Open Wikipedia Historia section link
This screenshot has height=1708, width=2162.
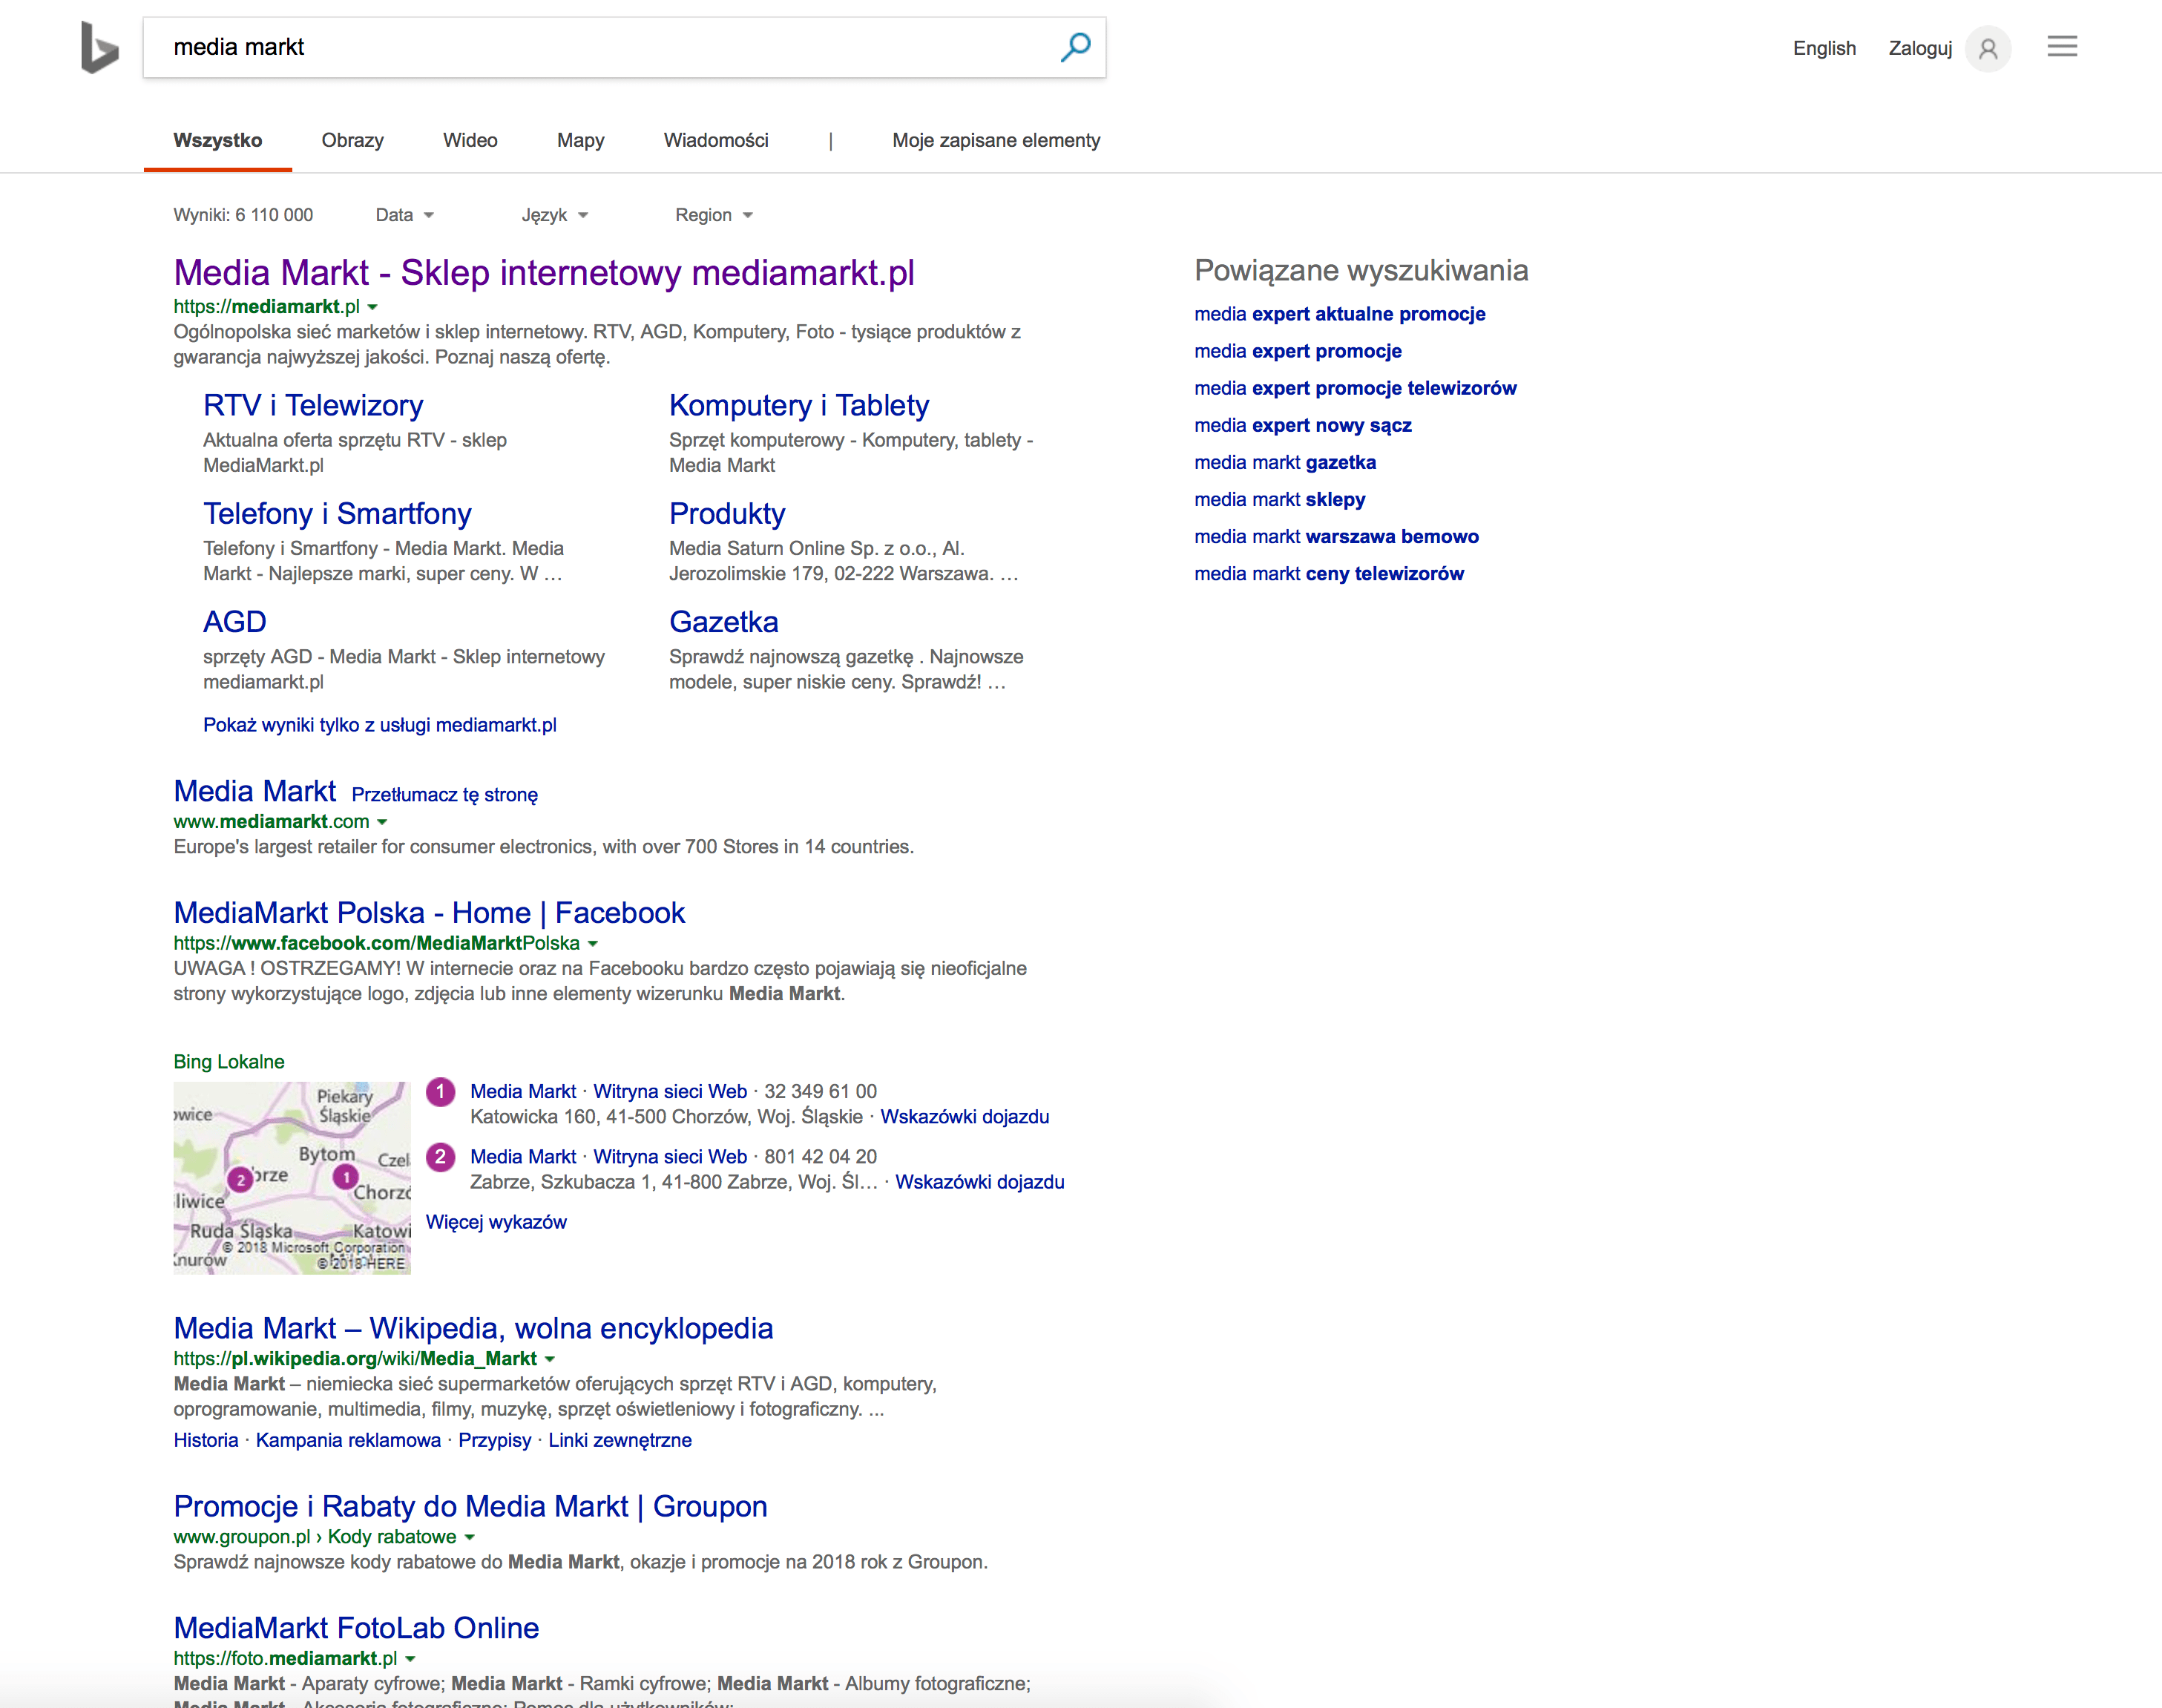point(206,1440)
